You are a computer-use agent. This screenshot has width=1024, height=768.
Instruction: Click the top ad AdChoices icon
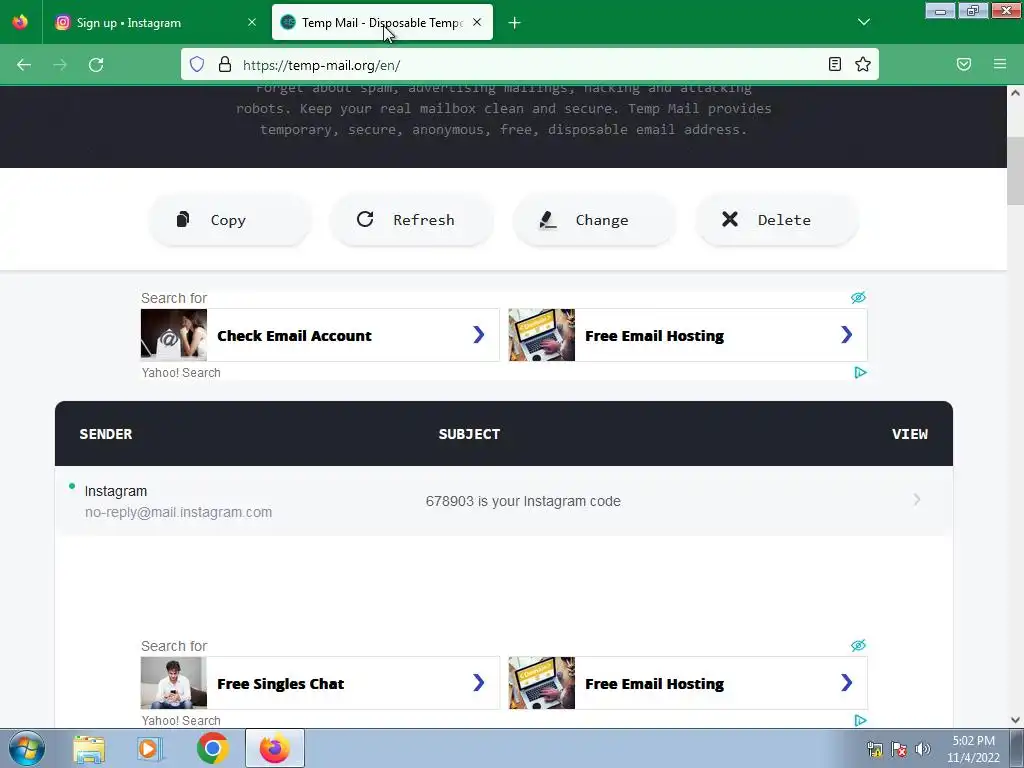[x=860, y=373]
